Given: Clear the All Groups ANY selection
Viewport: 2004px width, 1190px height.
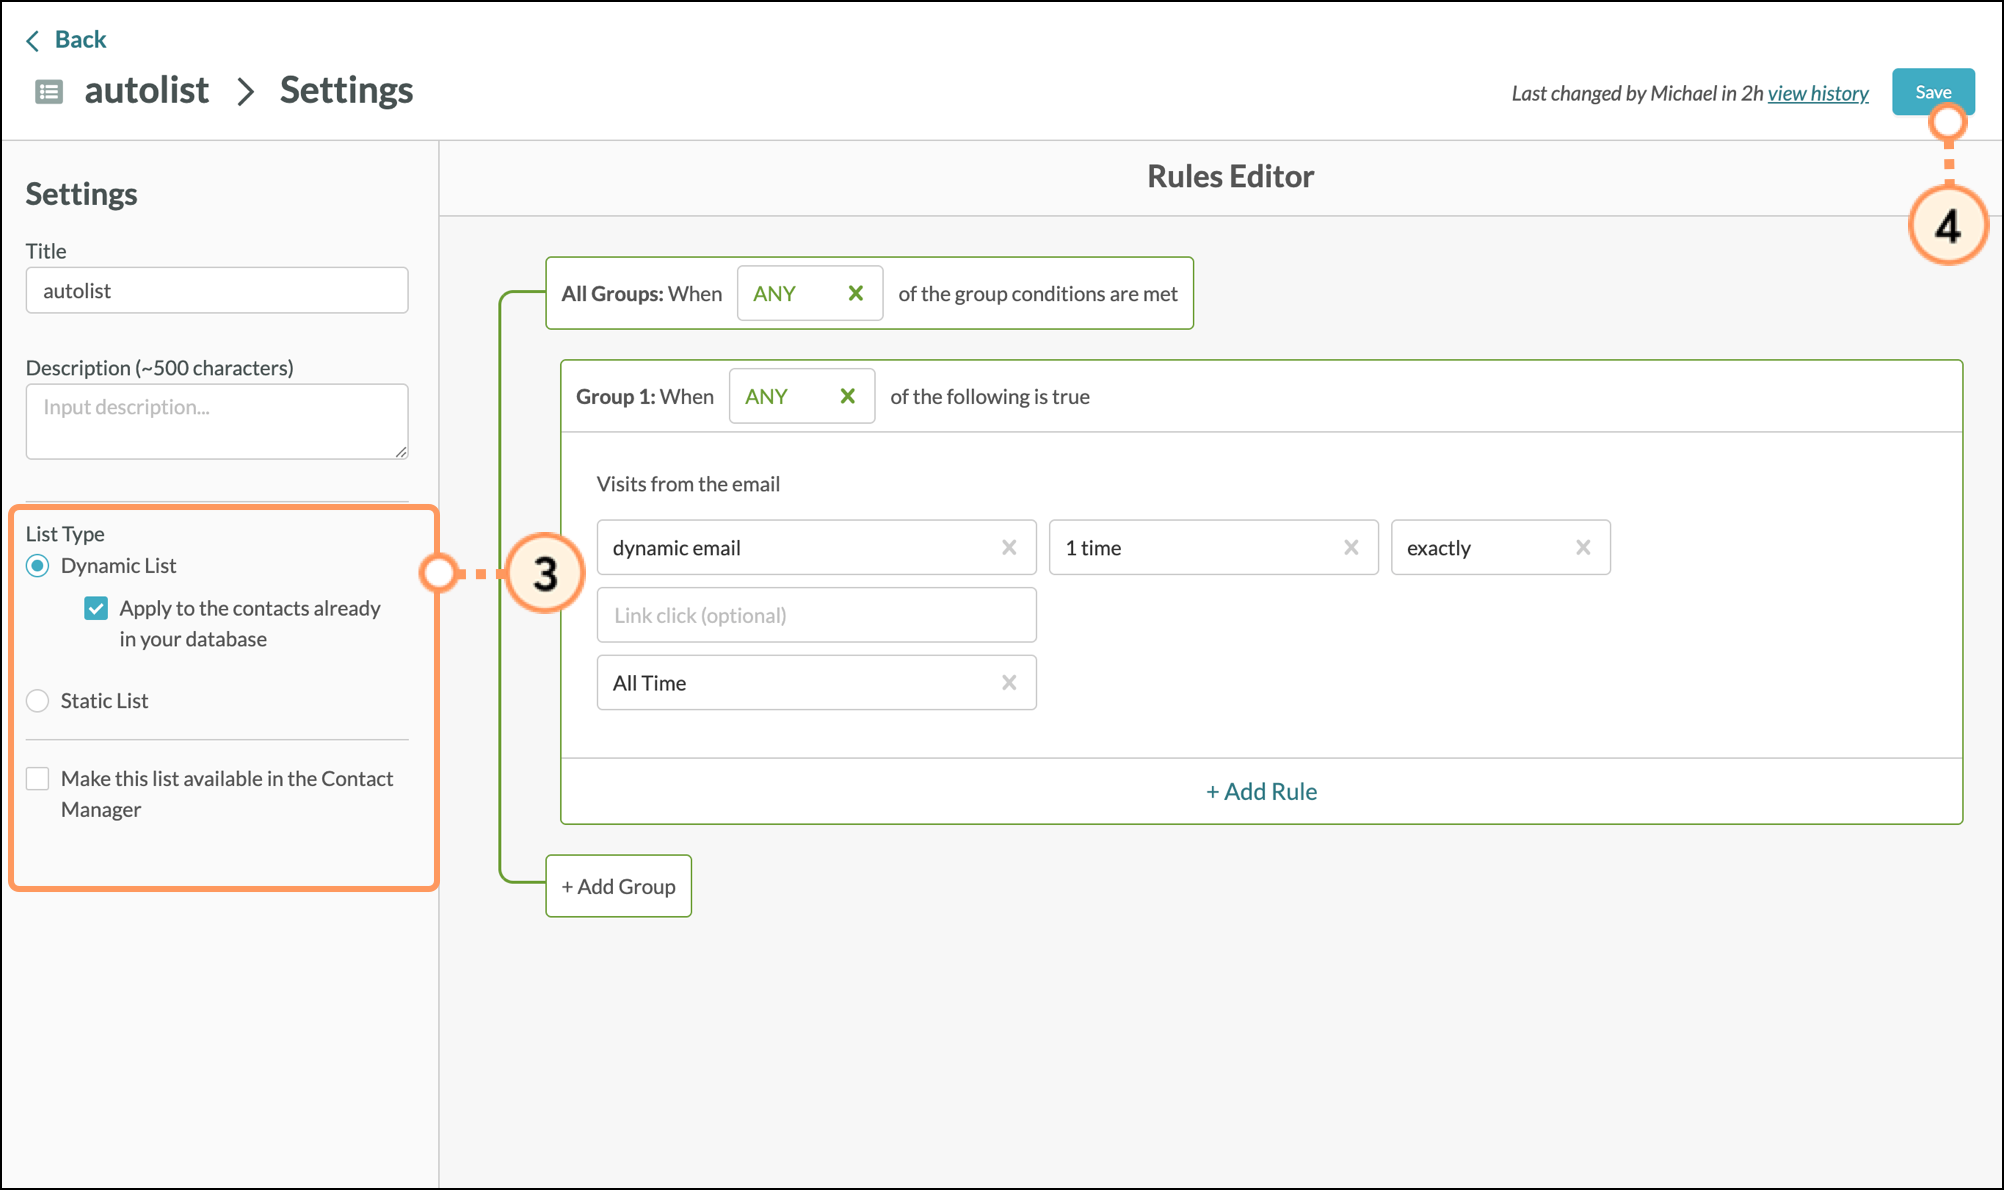Looking at the screenshot, I should pos(855,293).
